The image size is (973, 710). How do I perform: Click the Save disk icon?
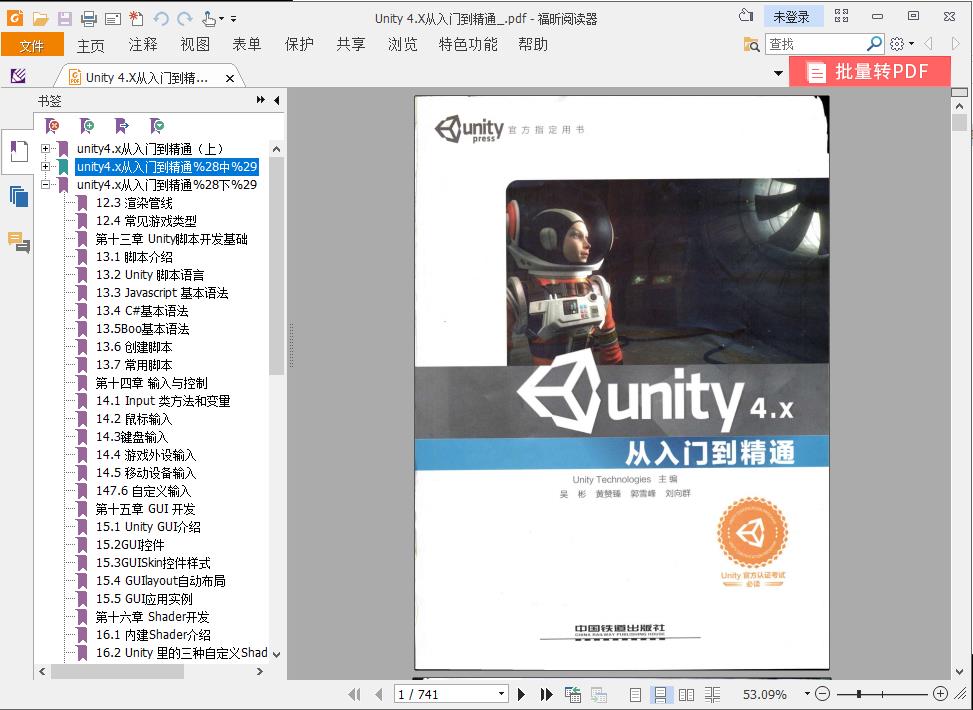click(65, 19)
